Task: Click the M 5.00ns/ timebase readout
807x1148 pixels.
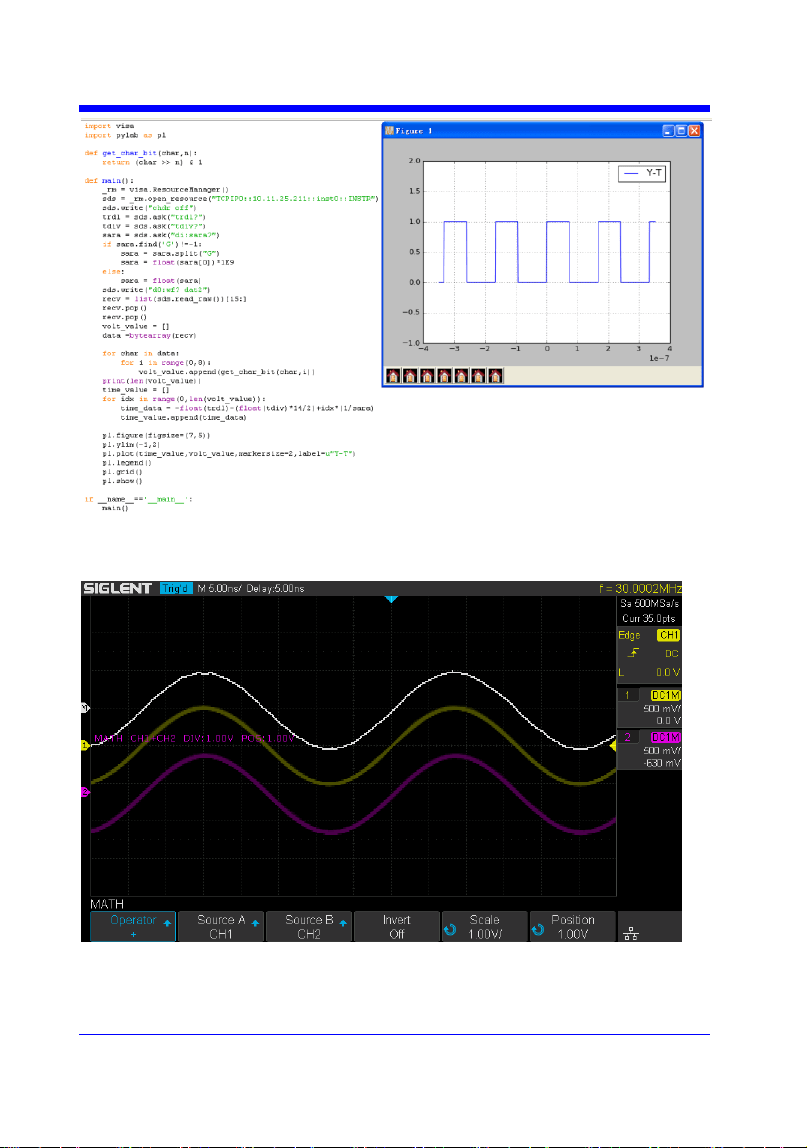Action: pyautogui.click(x=219, y=588)
